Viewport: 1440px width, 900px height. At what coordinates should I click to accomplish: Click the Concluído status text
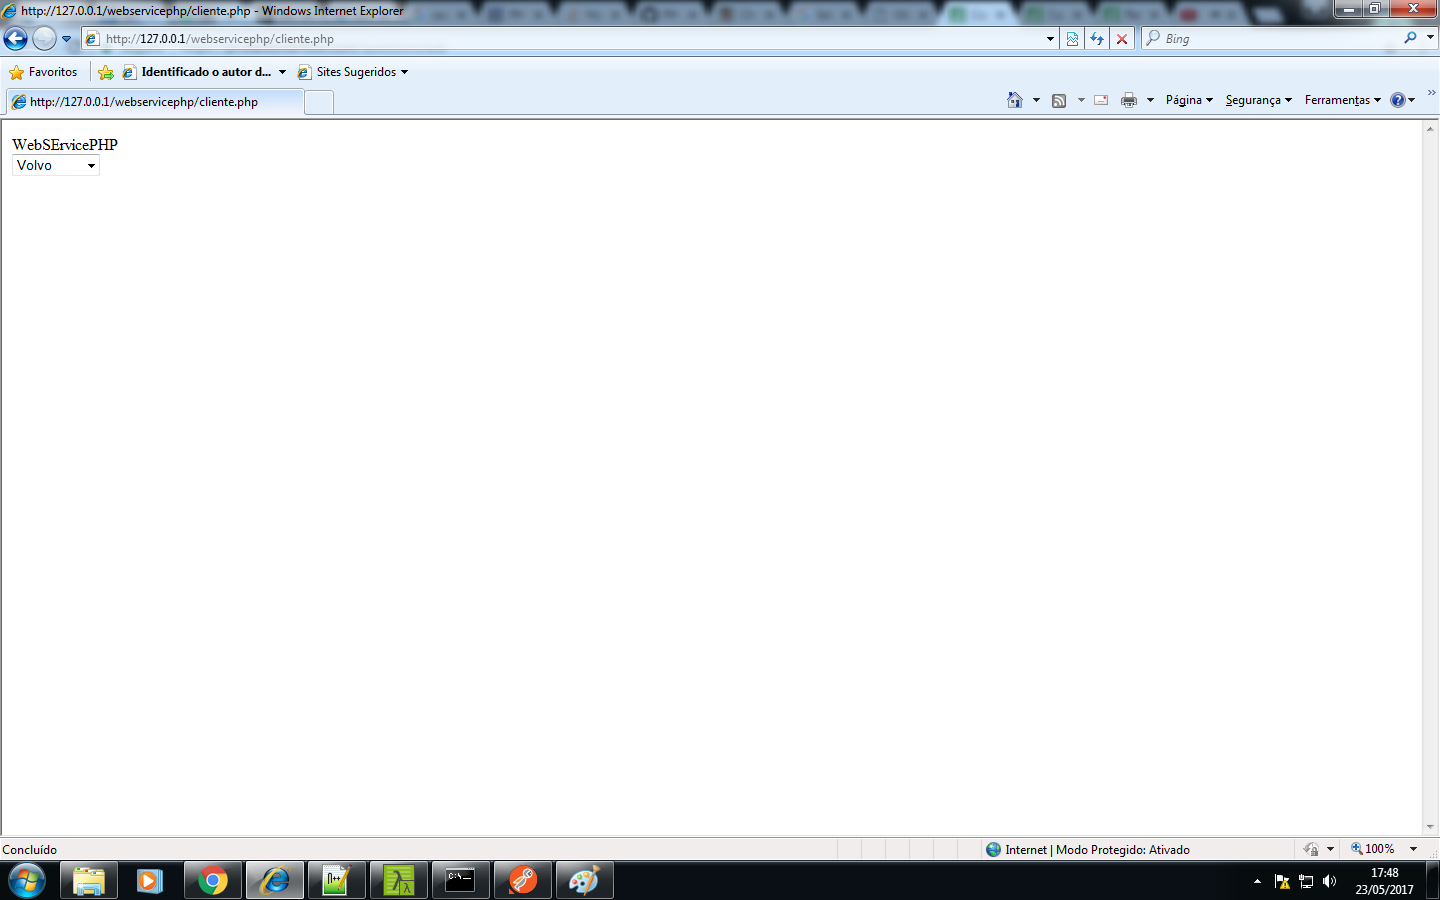click(x=30, y=850)
